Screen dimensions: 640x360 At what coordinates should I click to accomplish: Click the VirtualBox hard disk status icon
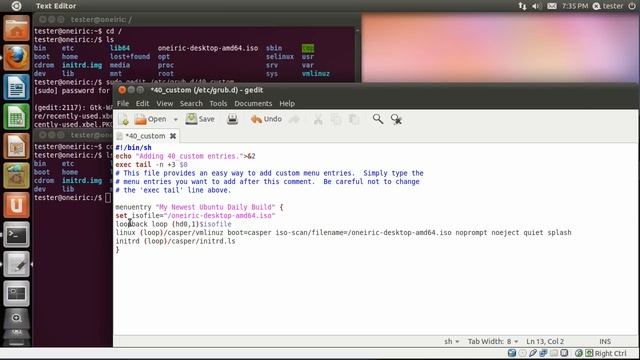[512, 353]
